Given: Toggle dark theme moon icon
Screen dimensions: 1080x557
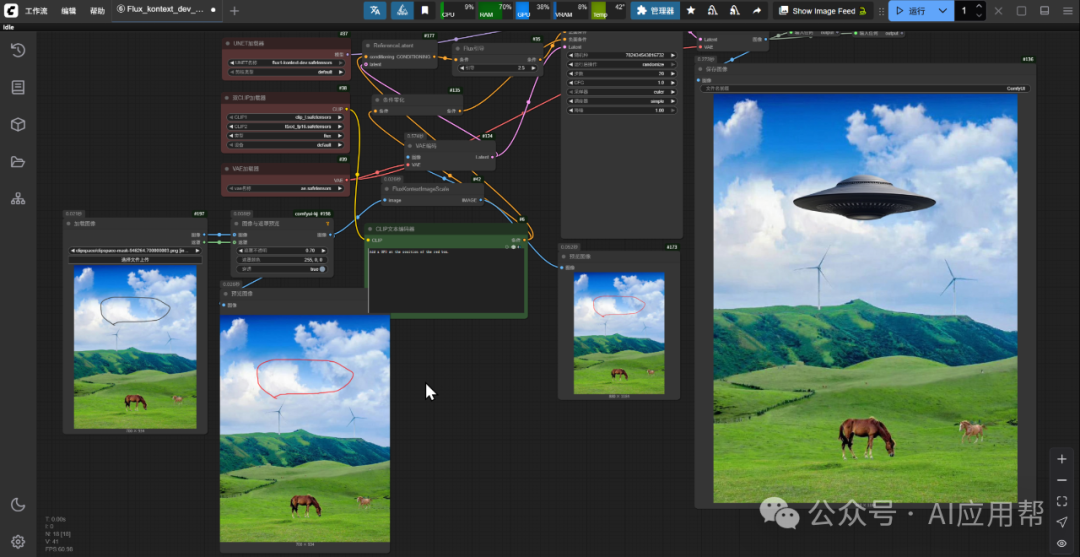Looking at the screenshot, I should (18, 505).
